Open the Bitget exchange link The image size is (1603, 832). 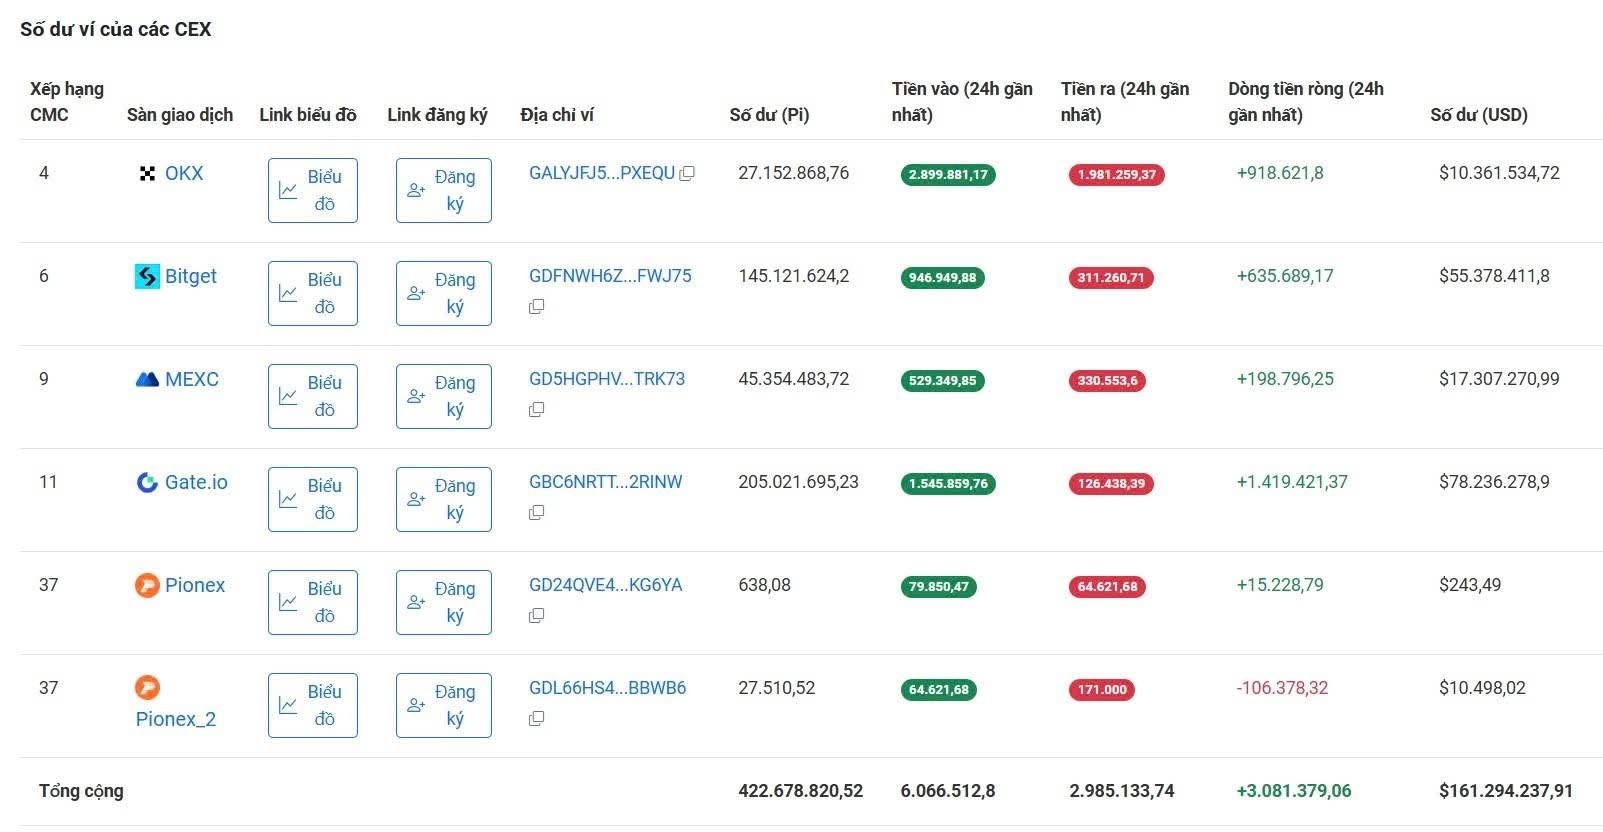tap(191, 276)
